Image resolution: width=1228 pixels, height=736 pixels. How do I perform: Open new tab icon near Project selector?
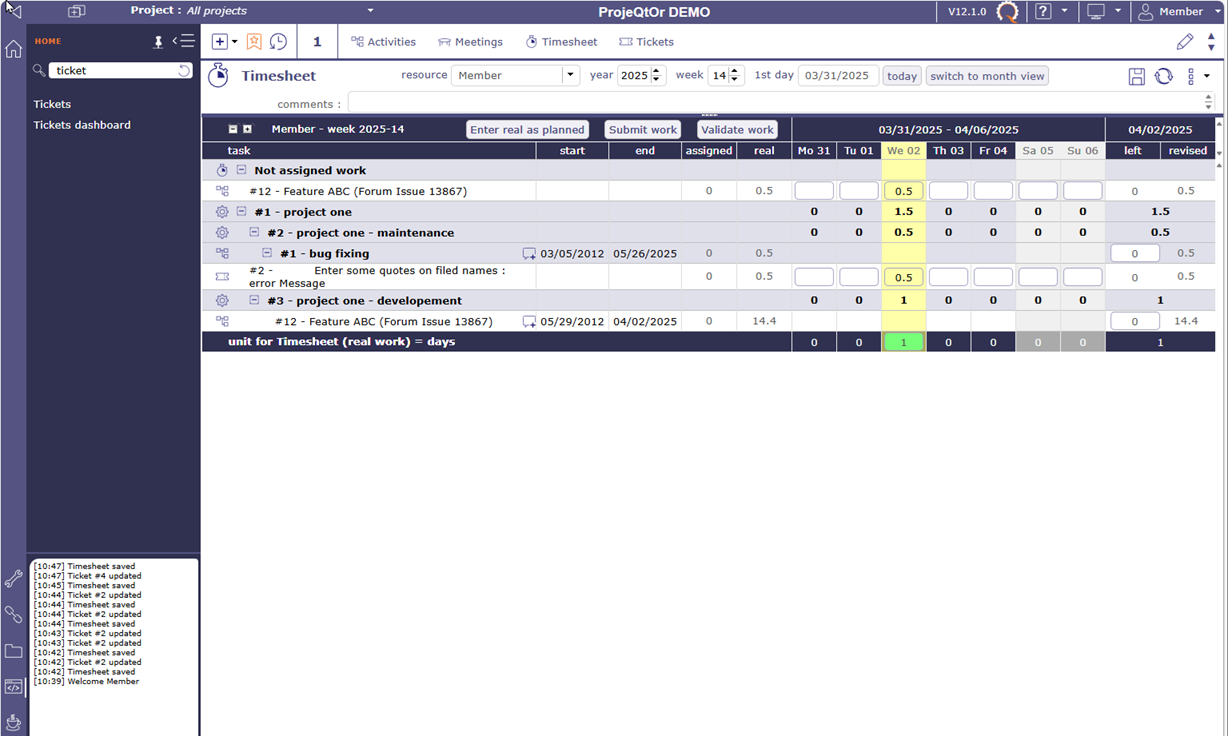77,11
